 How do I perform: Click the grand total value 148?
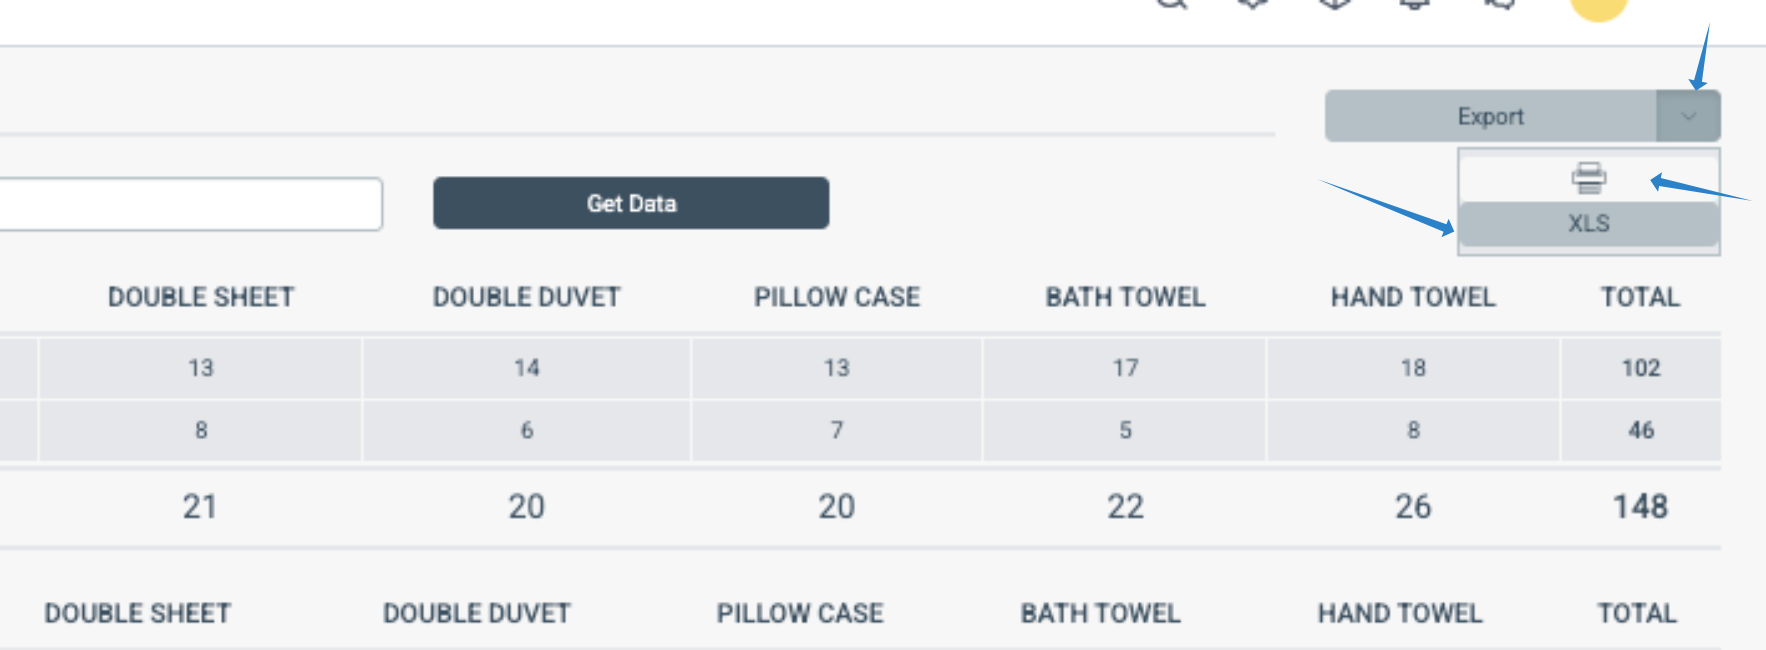pyautogui.click(x=1640, y=507)
